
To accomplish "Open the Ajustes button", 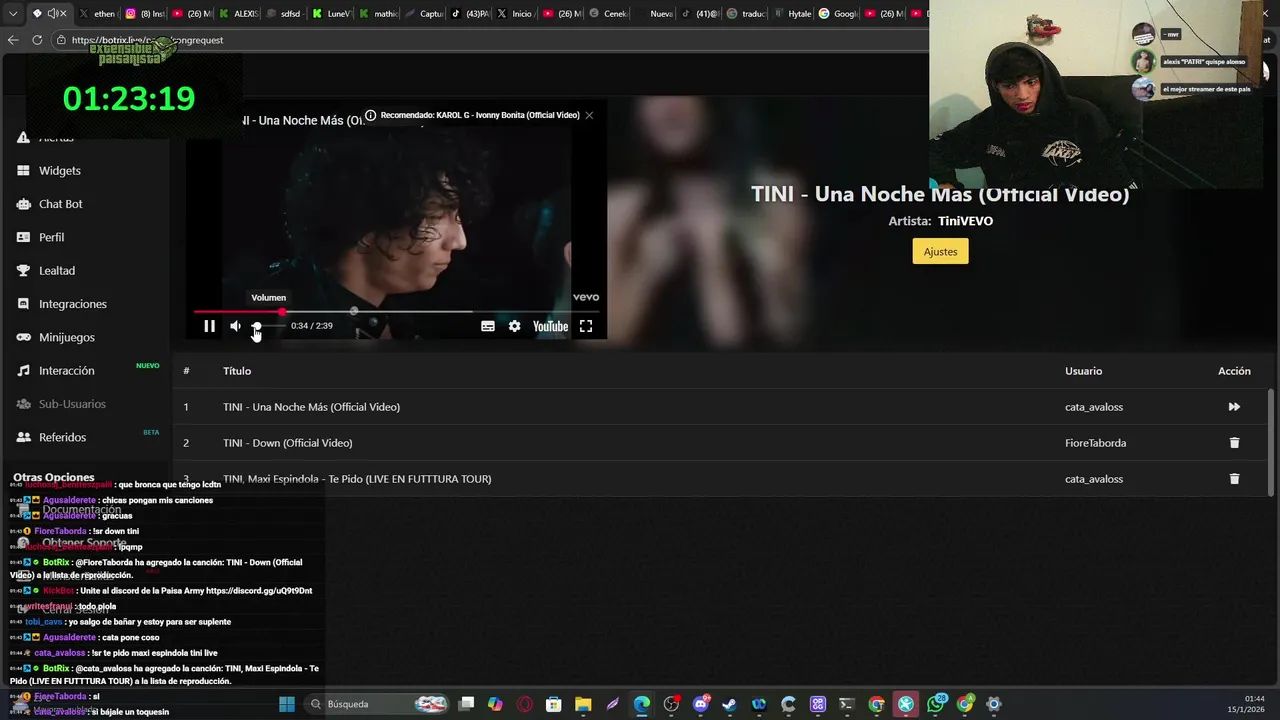I will [x=940, y=251].
